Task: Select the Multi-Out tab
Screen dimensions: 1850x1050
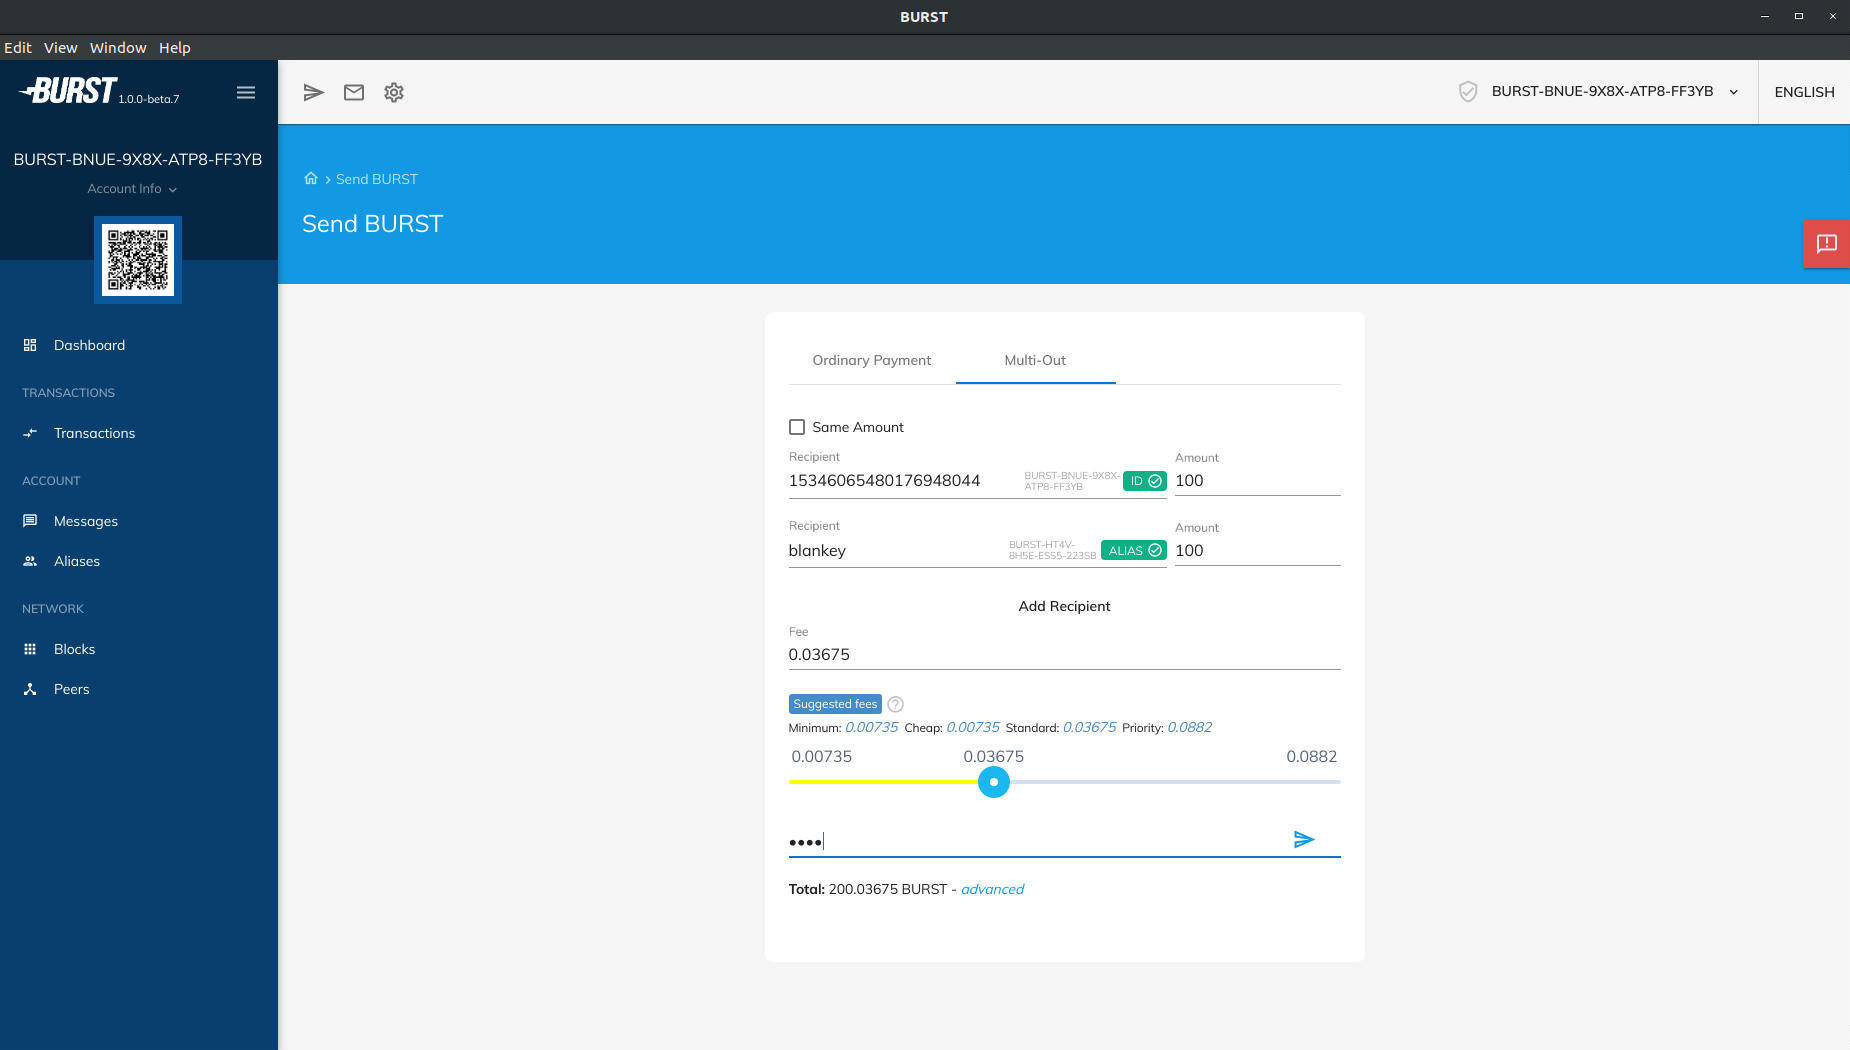Action: (x=1035, y=360)
